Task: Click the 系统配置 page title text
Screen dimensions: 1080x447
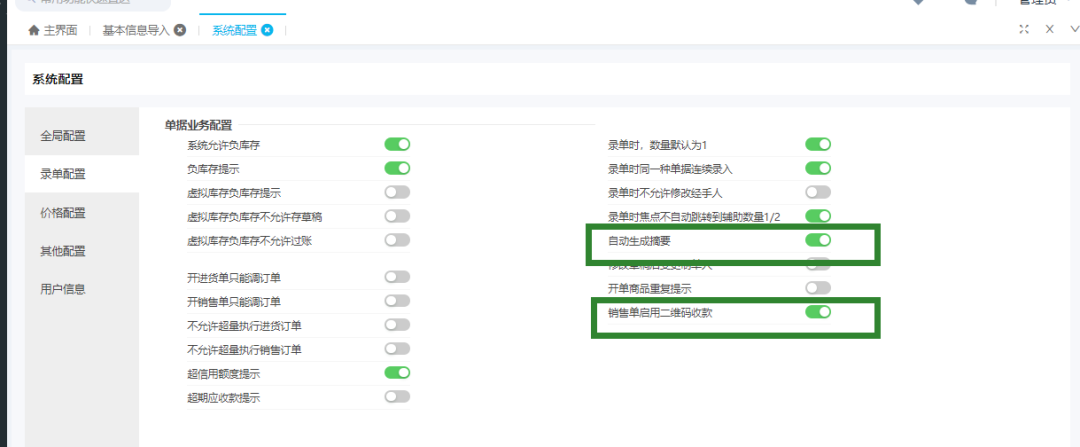Action: pos(58,79)
